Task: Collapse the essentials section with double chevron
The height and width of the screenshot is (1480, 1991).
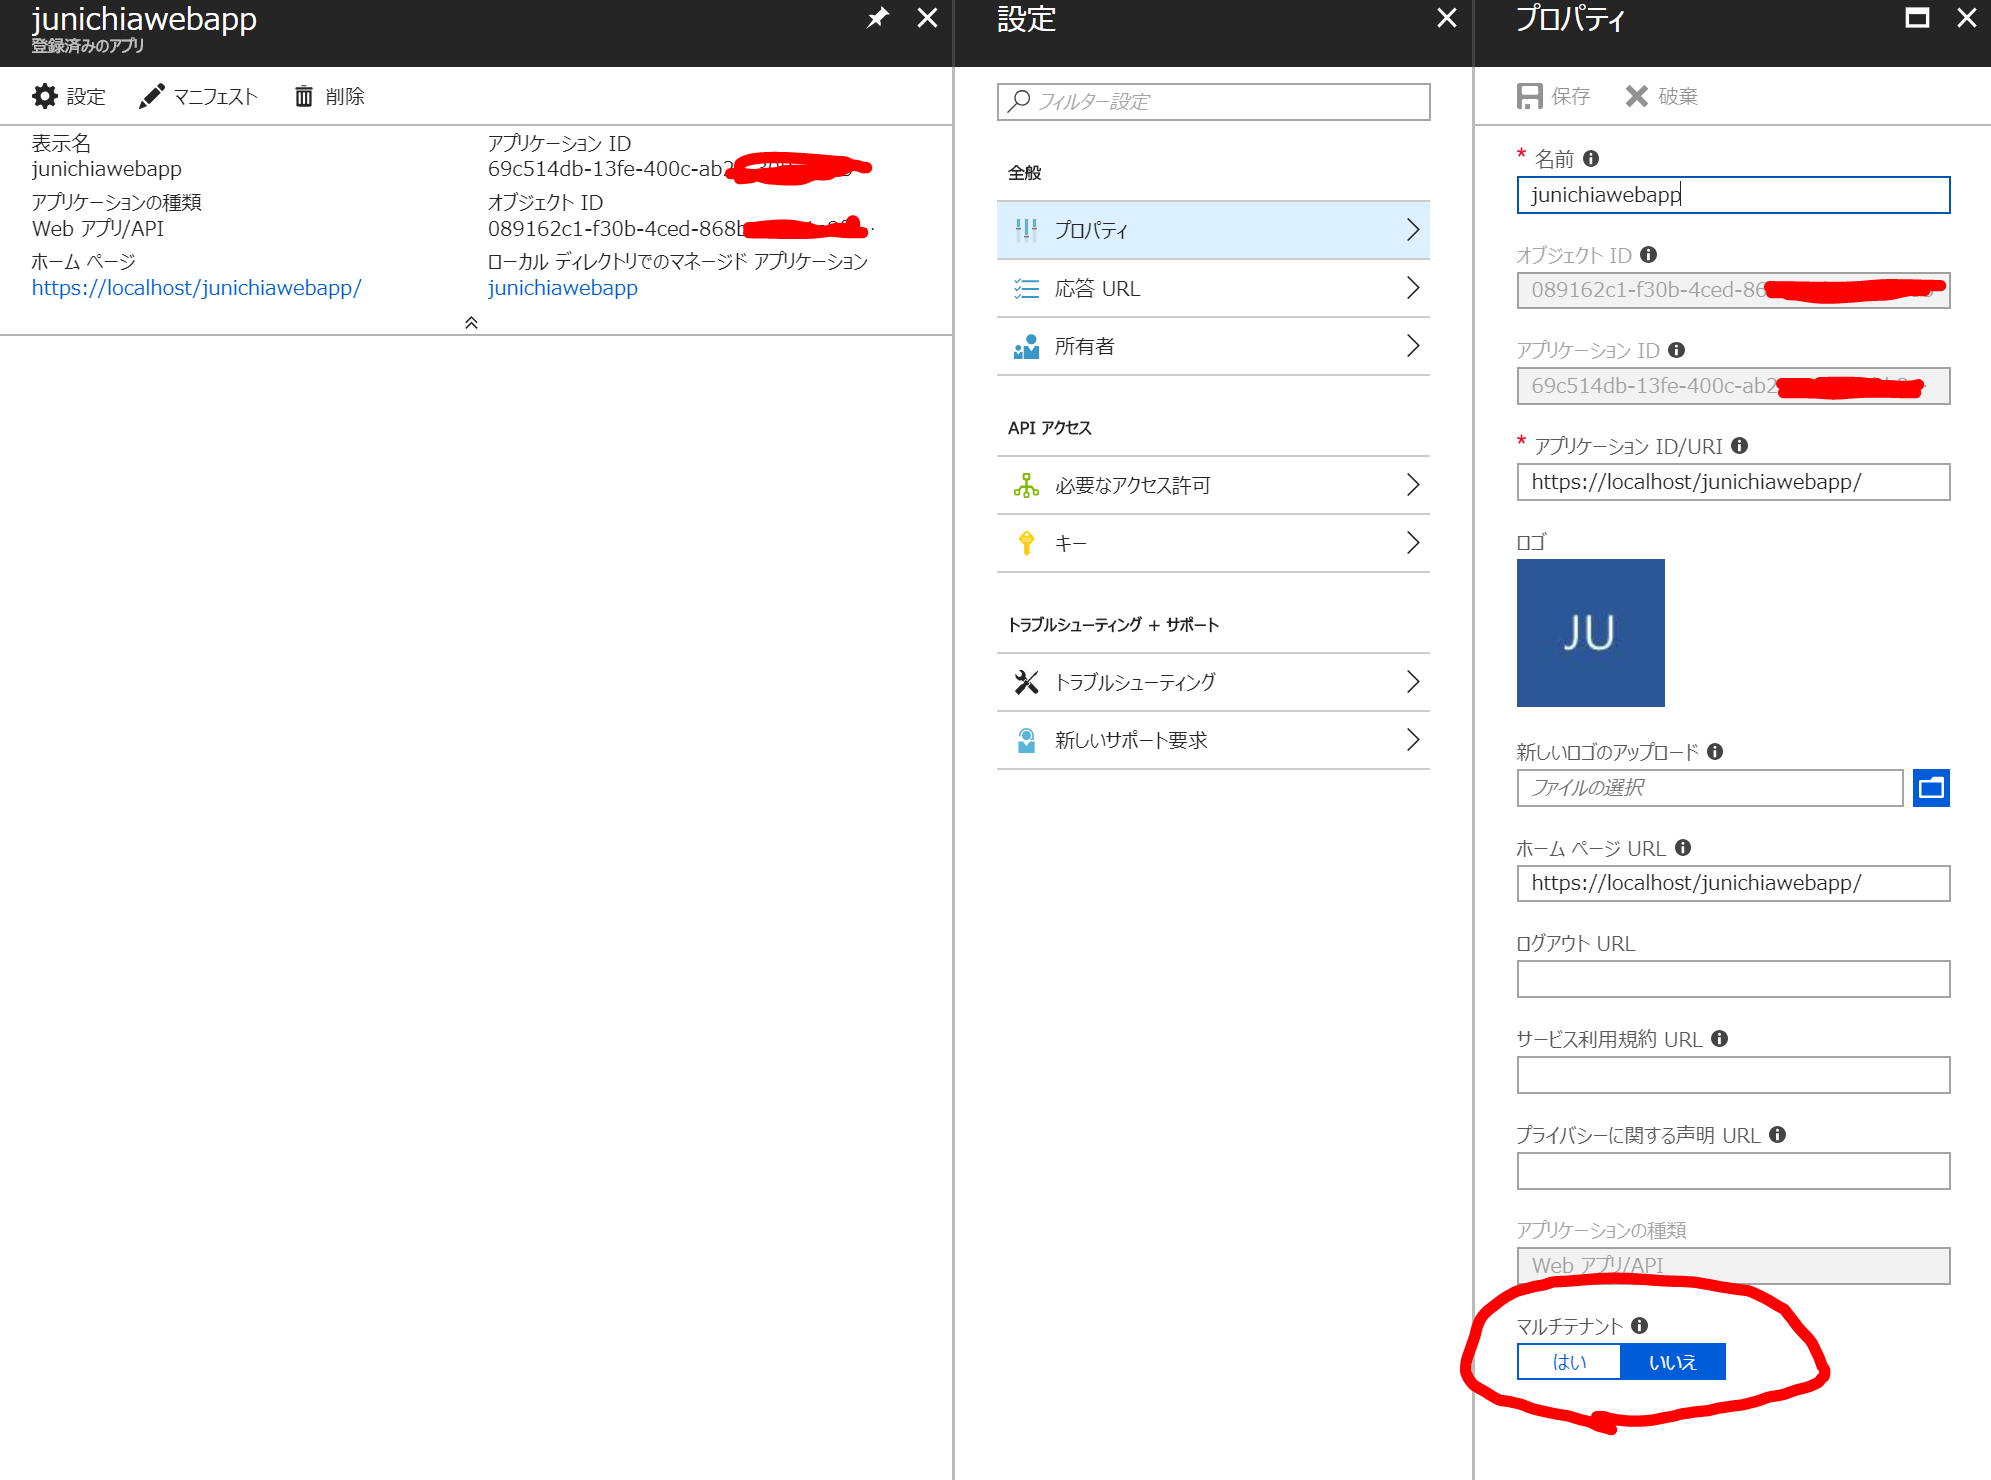Action: 471,323
